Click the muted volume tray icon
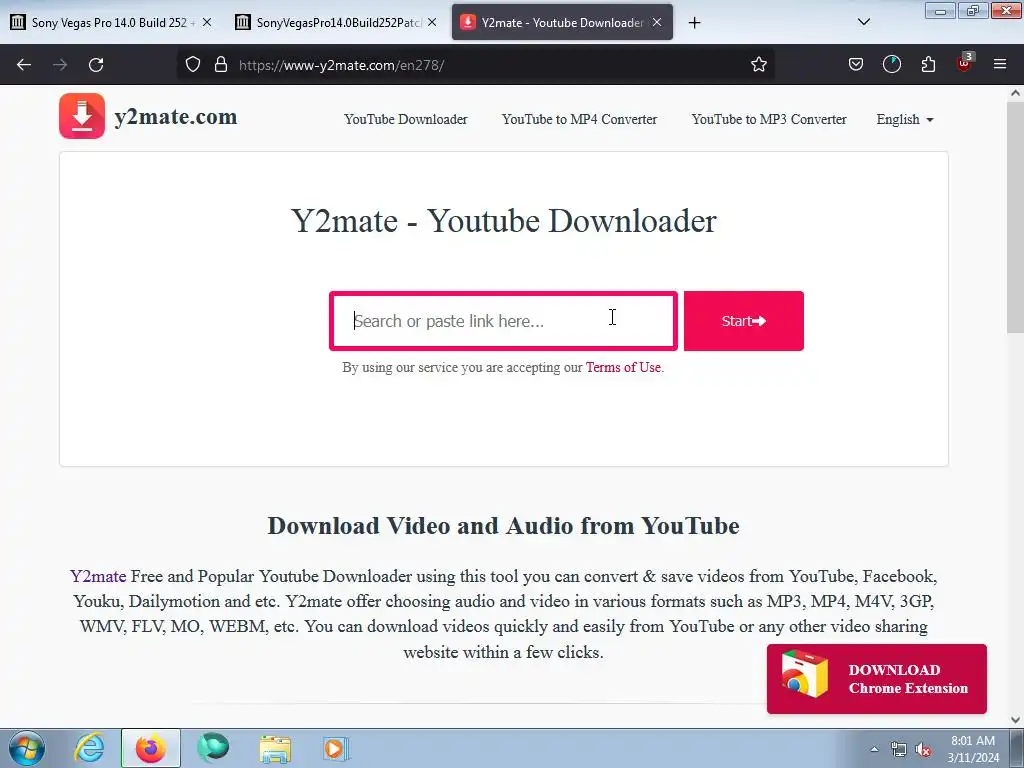This screenshot has width=1024, height=768. pos(923,750)
